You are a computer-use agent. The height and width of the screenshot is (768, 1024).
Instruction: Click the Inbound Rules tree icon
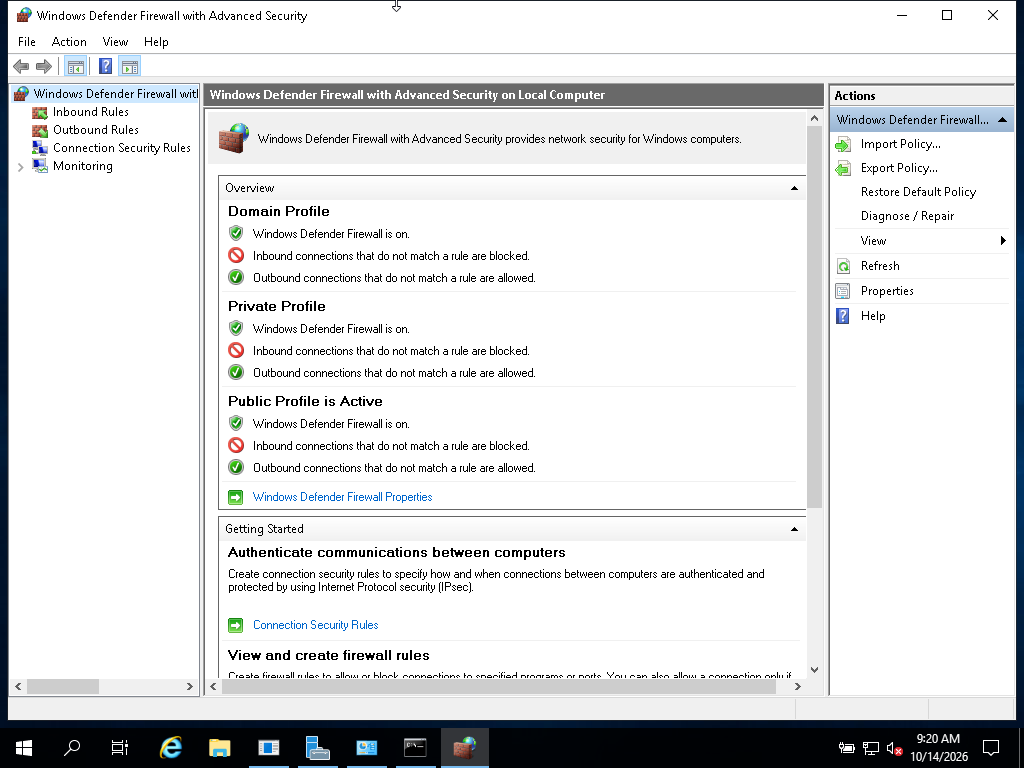40,112
